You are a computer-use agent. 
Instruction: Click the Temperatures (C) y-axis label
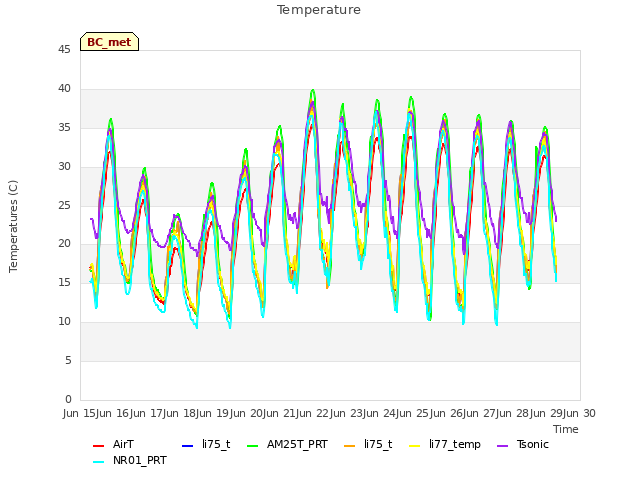13,226
